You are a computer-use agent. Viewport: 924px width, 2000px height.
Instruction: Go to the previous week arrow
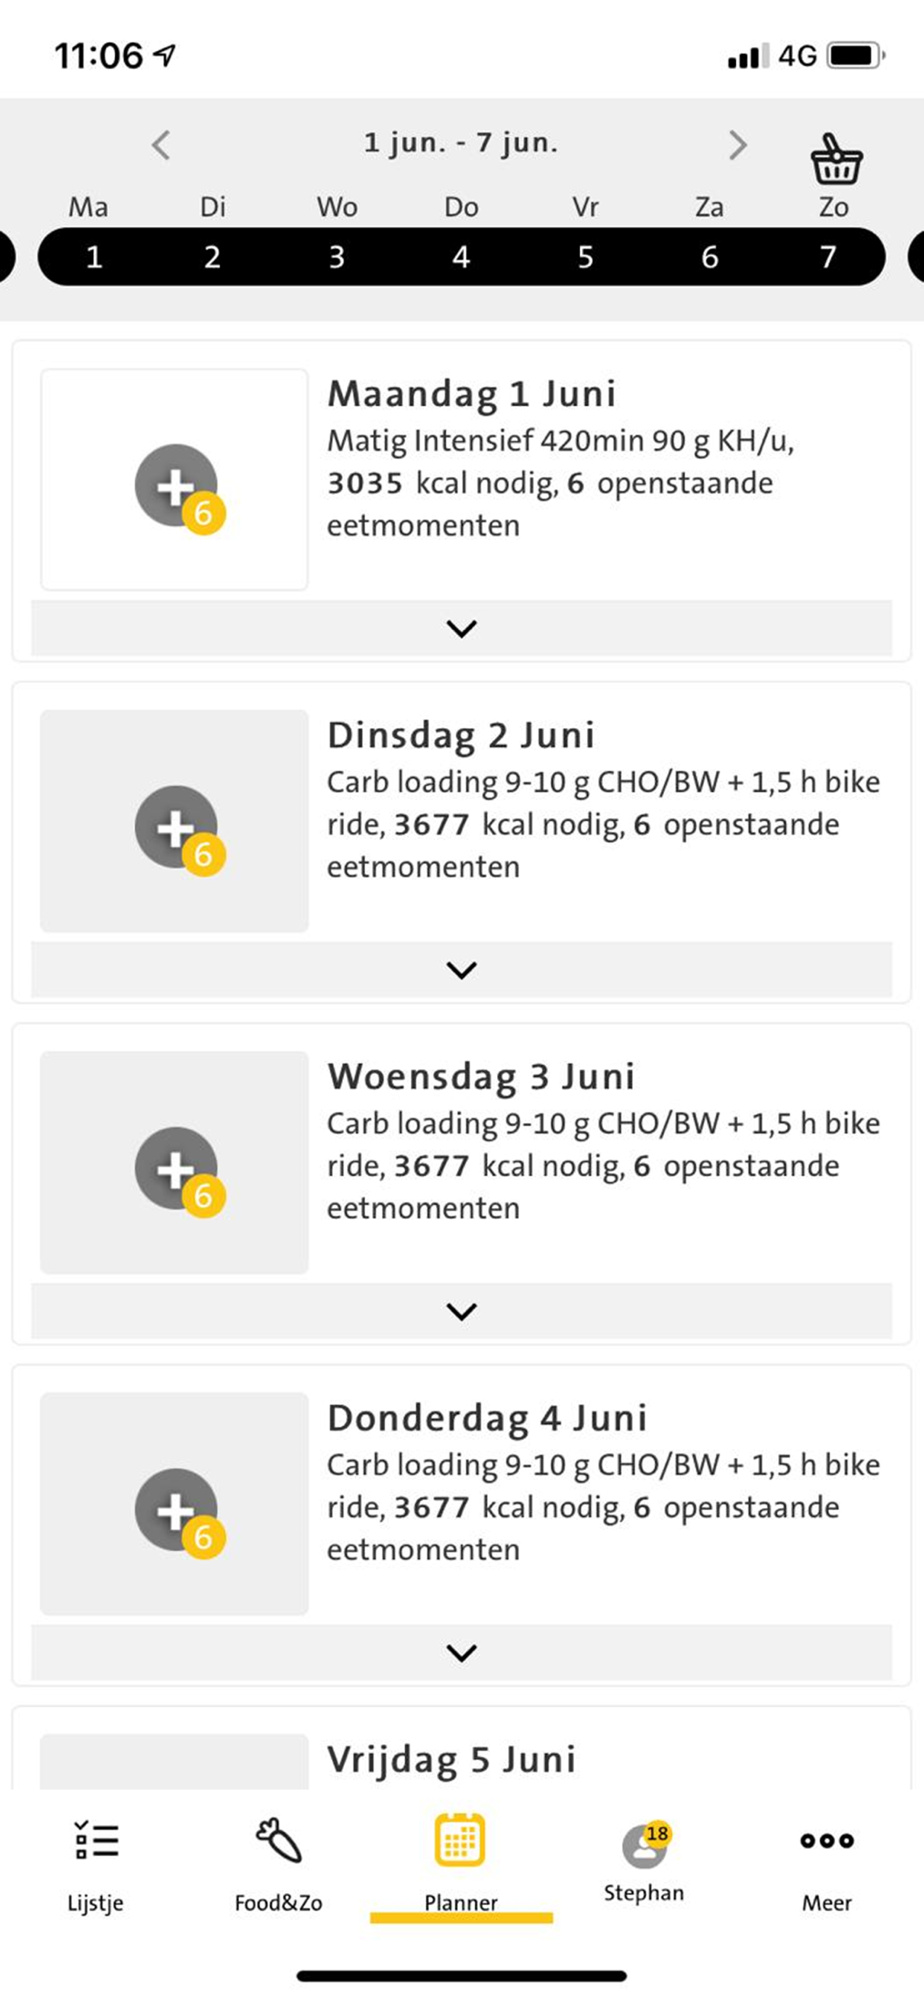coord(161,145)
